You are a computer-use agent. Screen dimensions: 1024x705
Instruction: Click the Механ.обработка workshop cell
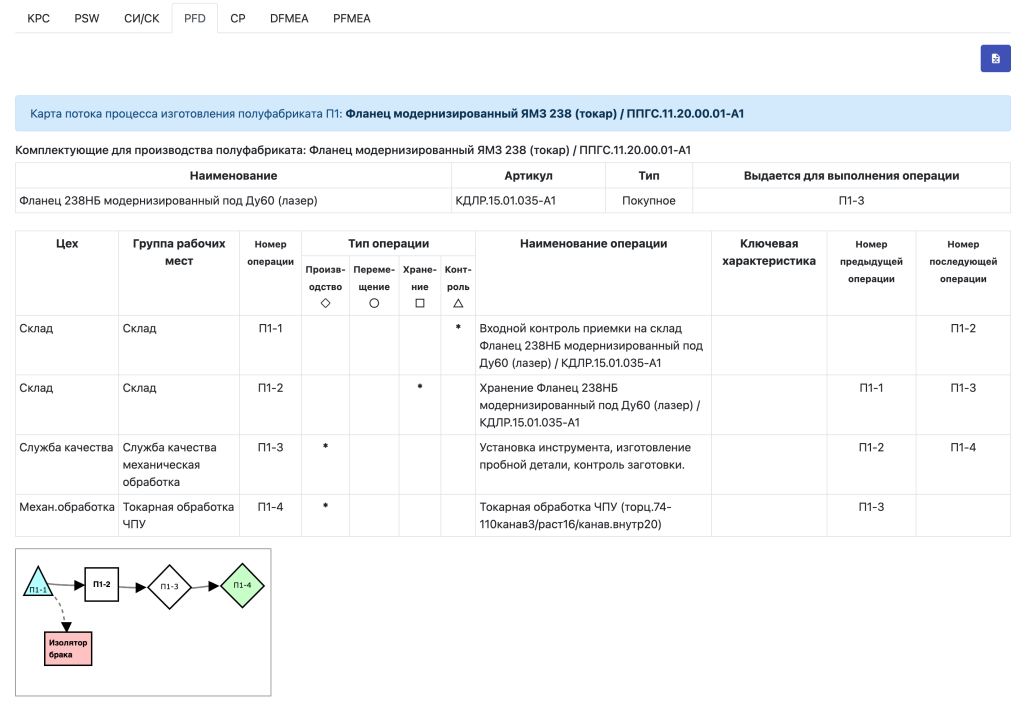(67, 515)
